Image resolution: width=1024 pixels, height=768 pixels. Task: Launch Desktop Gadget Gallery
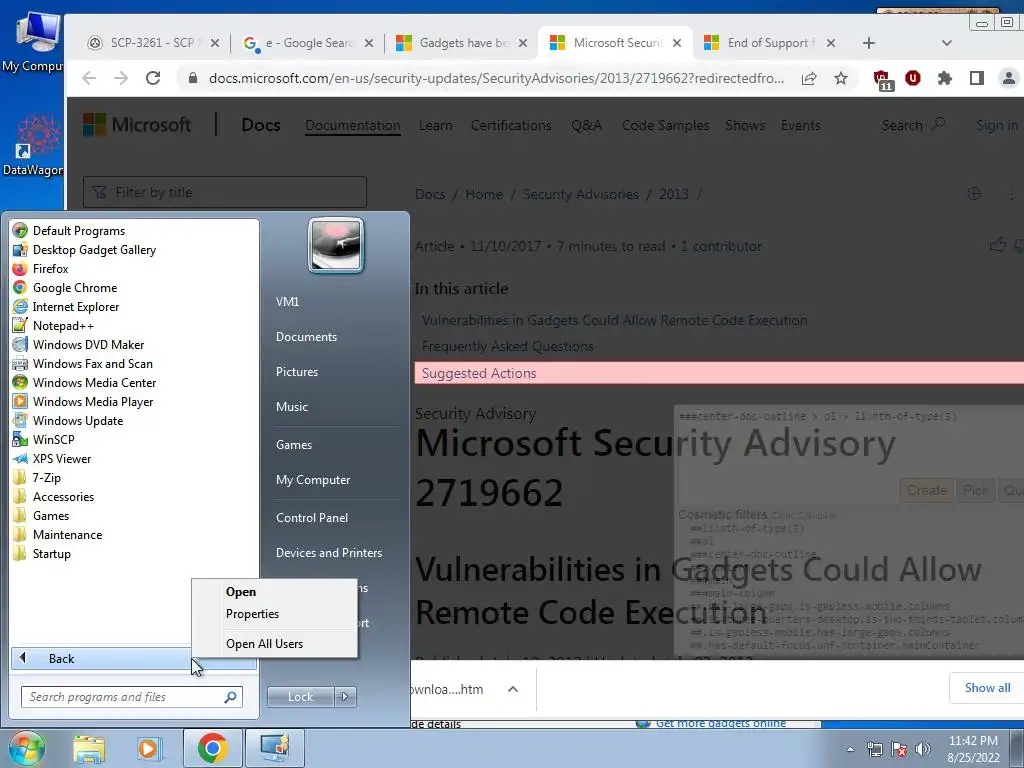(94, 249)
